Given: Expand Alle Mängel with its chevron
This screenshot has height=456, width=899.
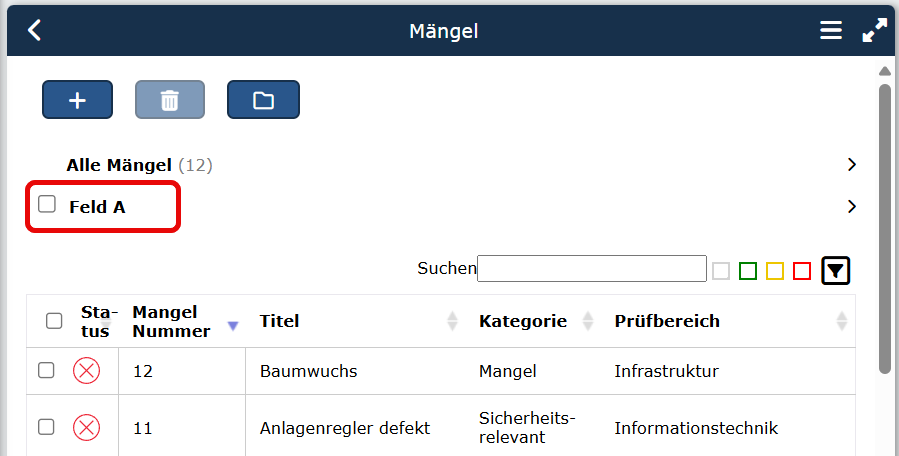Looking at the screenshot, I should coord(851,165).
